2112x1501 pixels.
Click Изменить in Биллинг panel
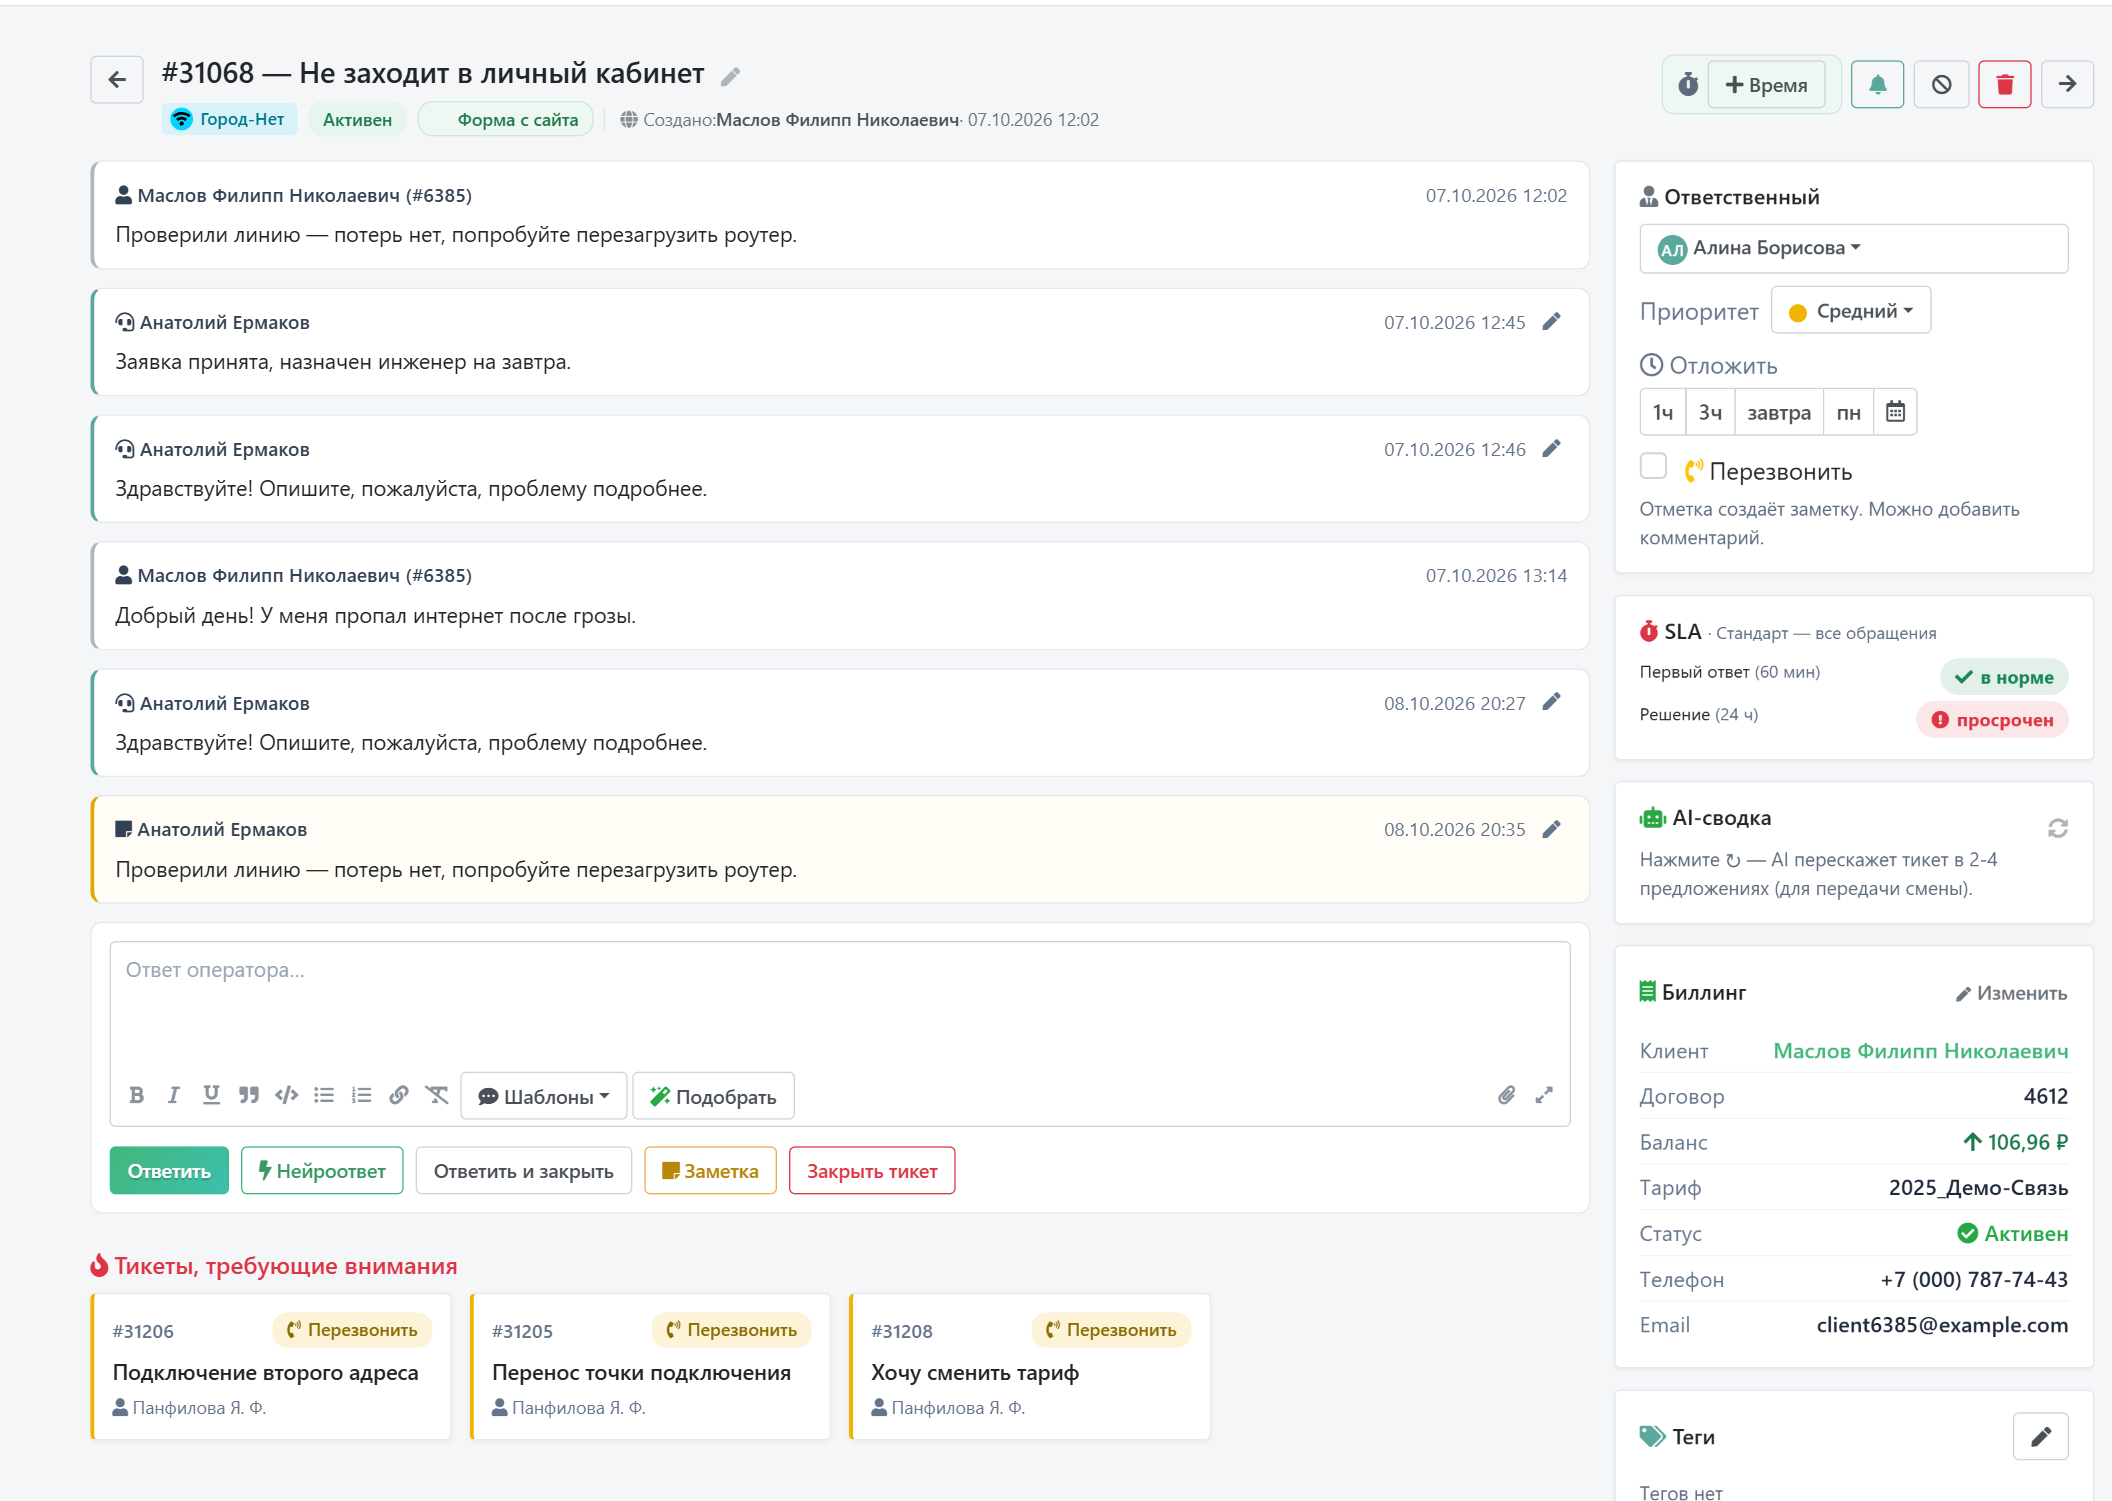point(2011,993)
